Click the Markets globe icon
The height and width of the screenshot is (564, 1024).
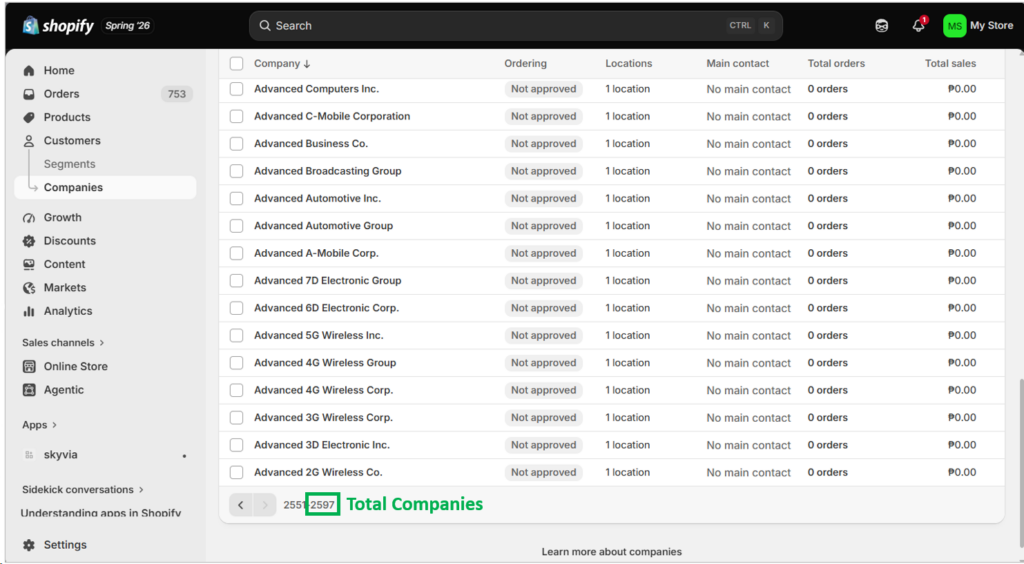coord(29,288)
